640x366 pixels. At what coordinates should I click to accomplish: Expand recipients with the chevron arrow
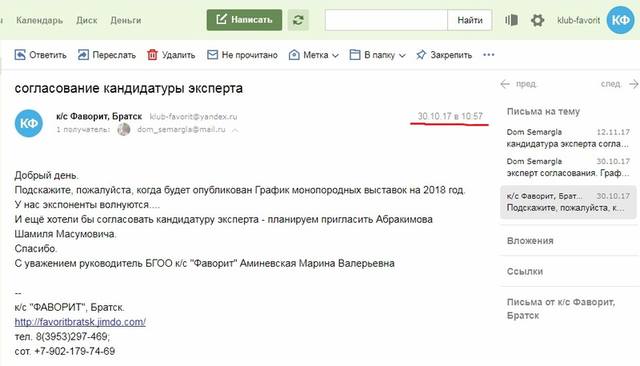click(235, 130)
